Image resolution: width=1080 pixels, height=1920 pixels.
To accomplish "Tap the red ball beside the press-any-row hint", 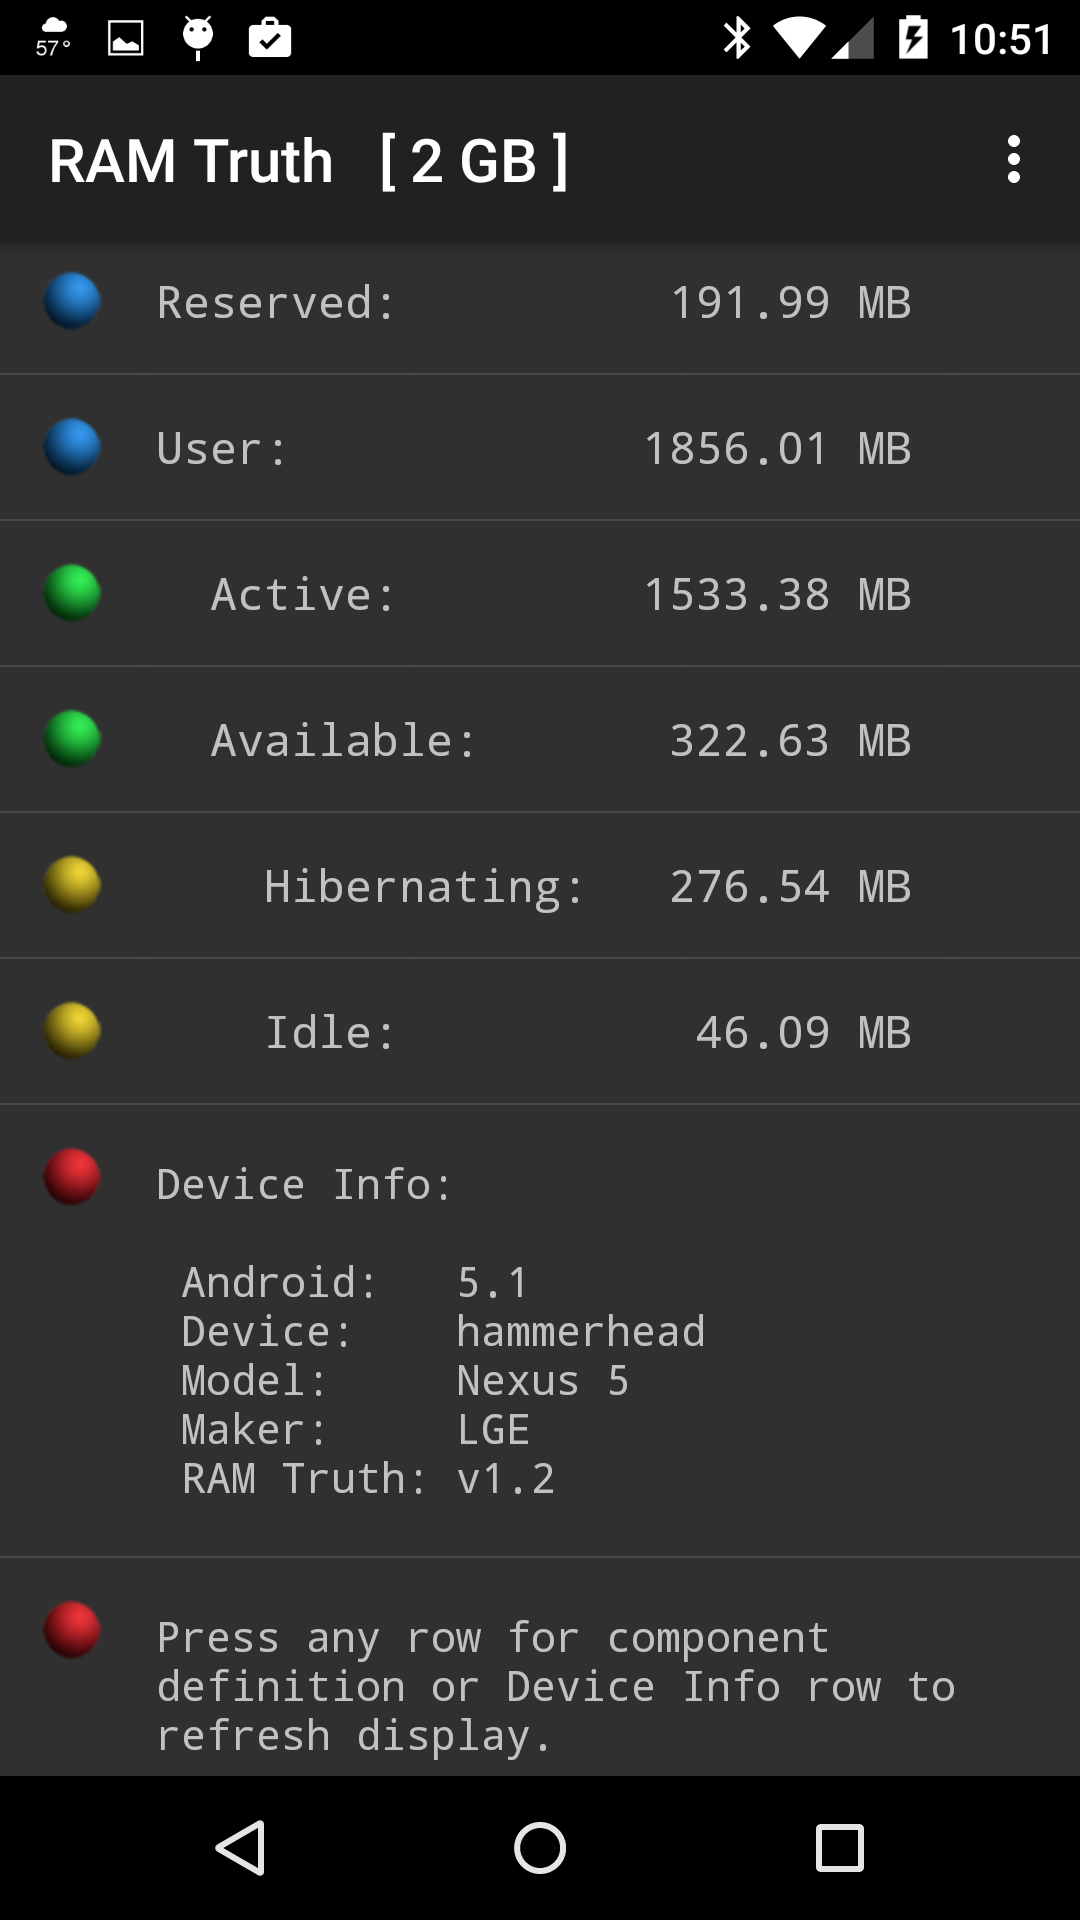I will coord(72,1630).
